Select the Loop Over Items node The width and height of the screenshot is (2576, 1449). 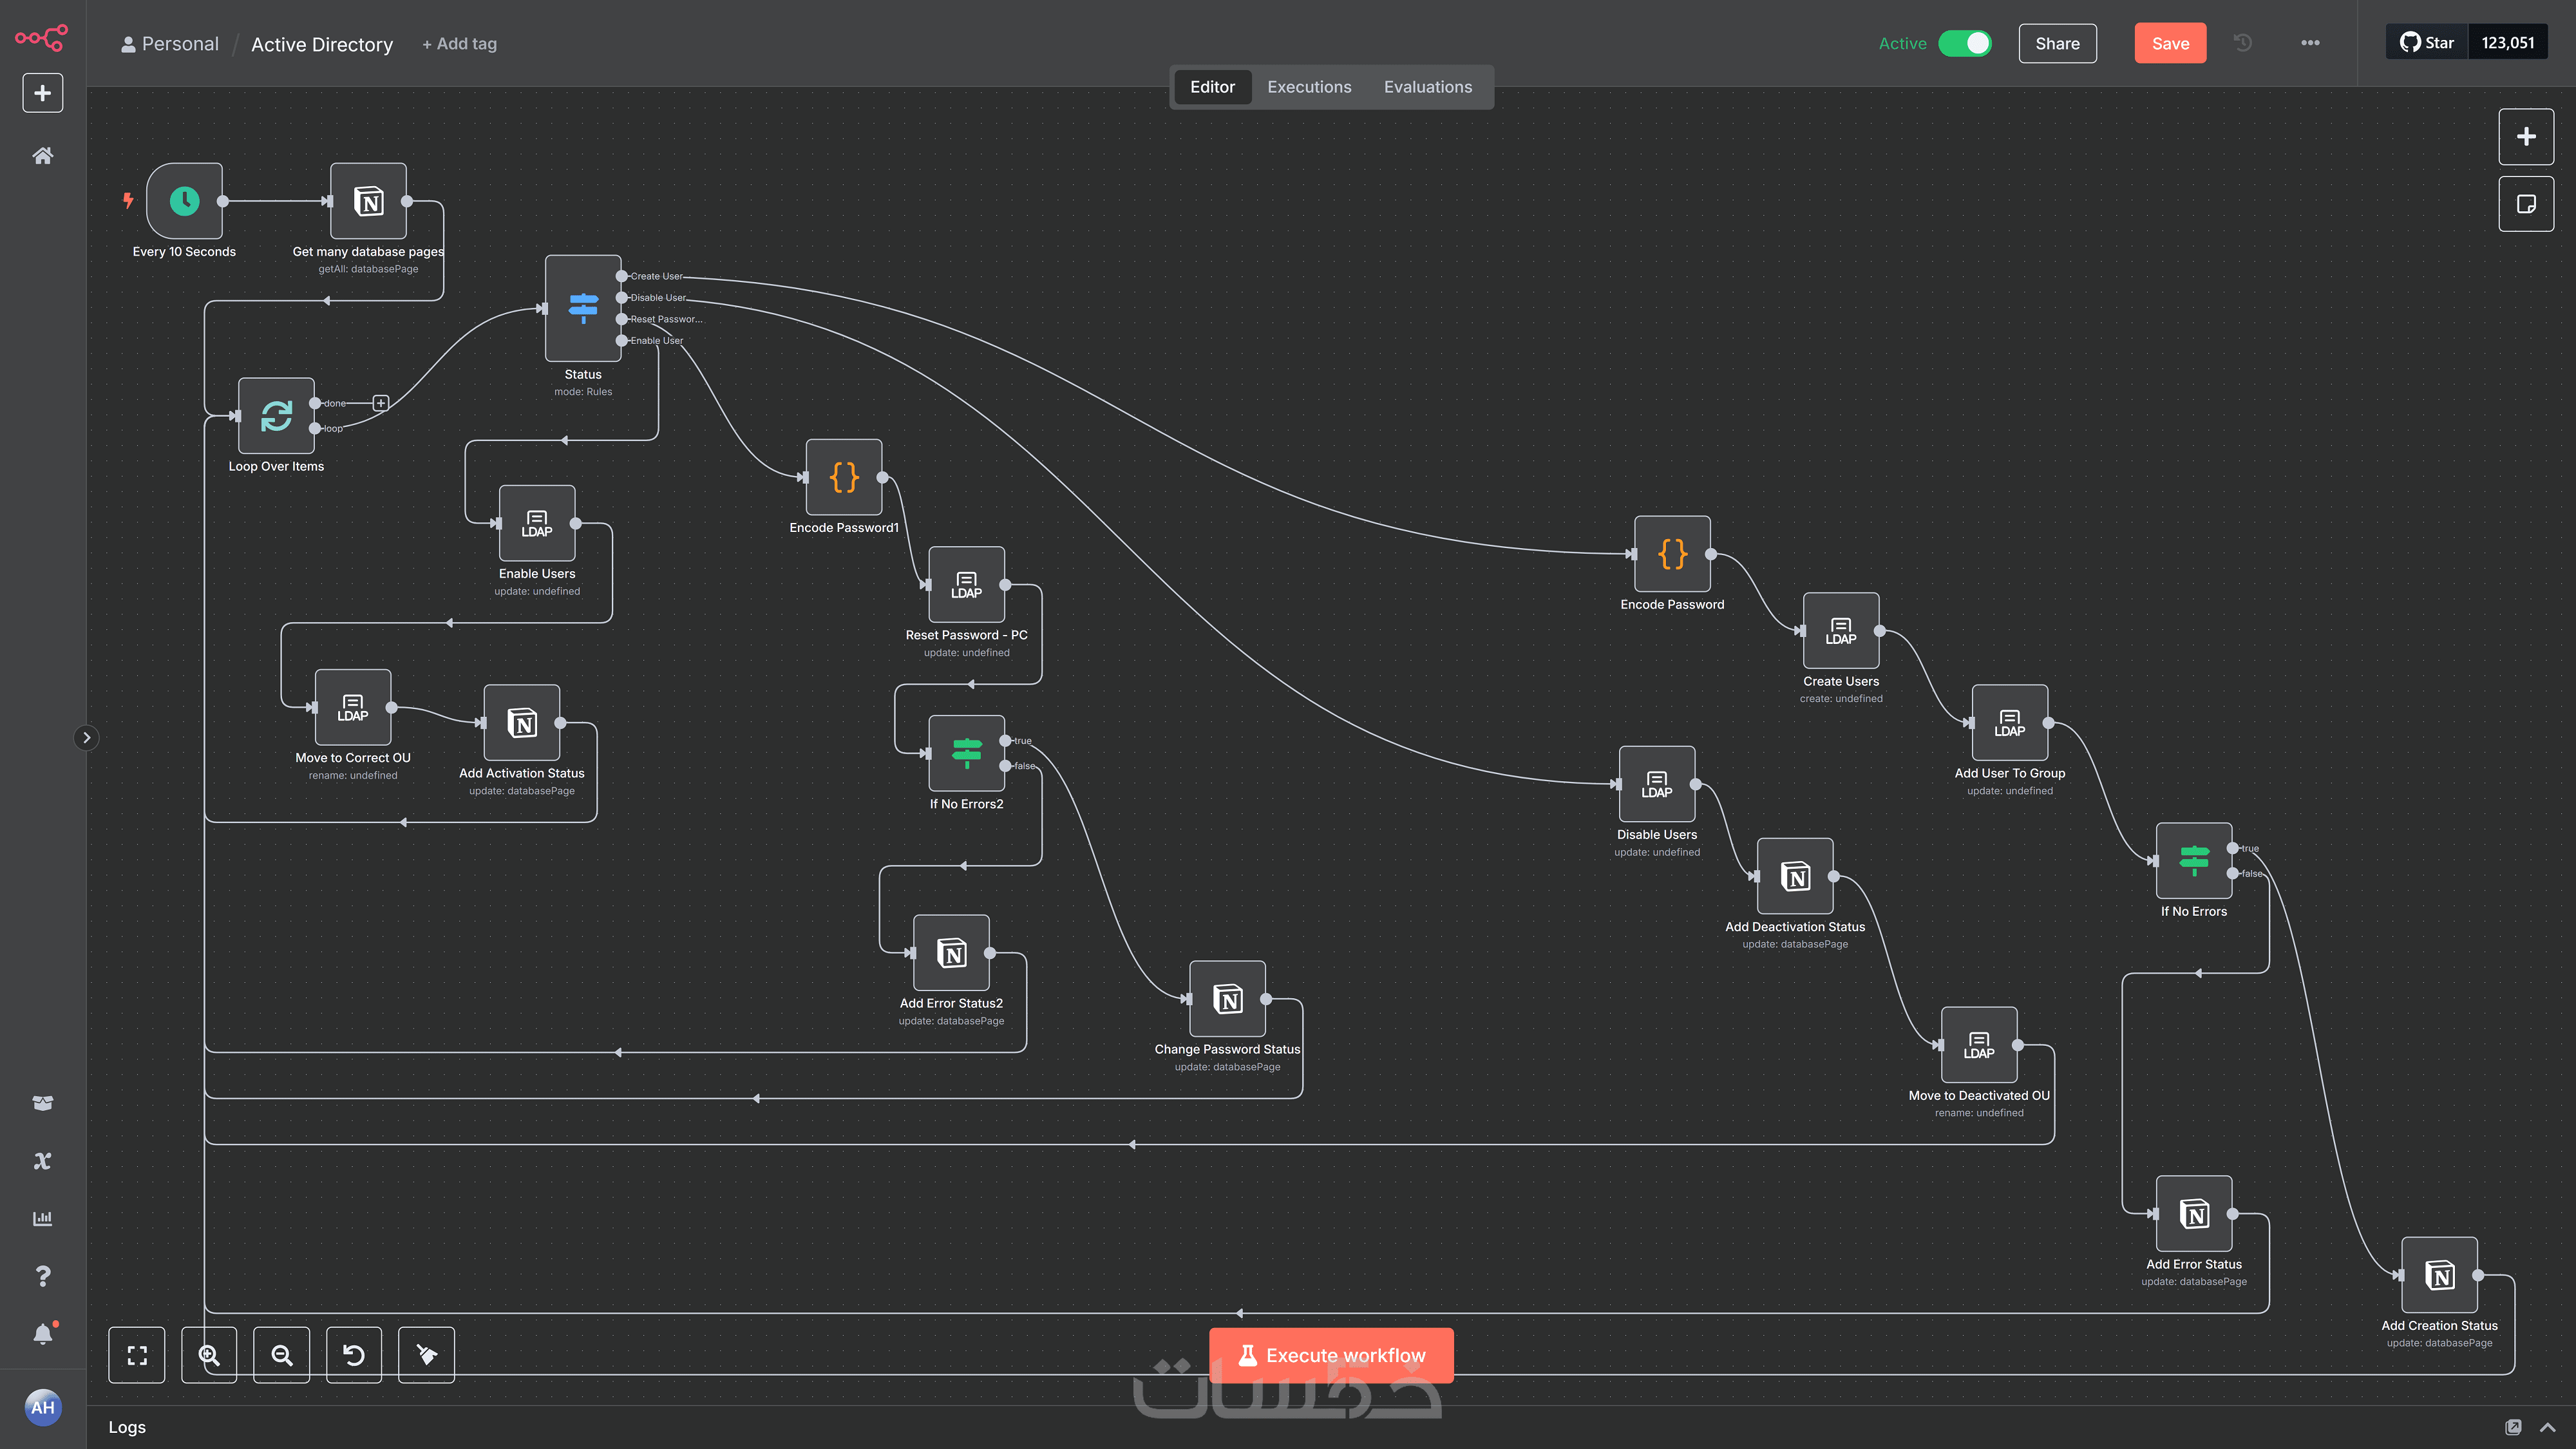coord(276,415)
